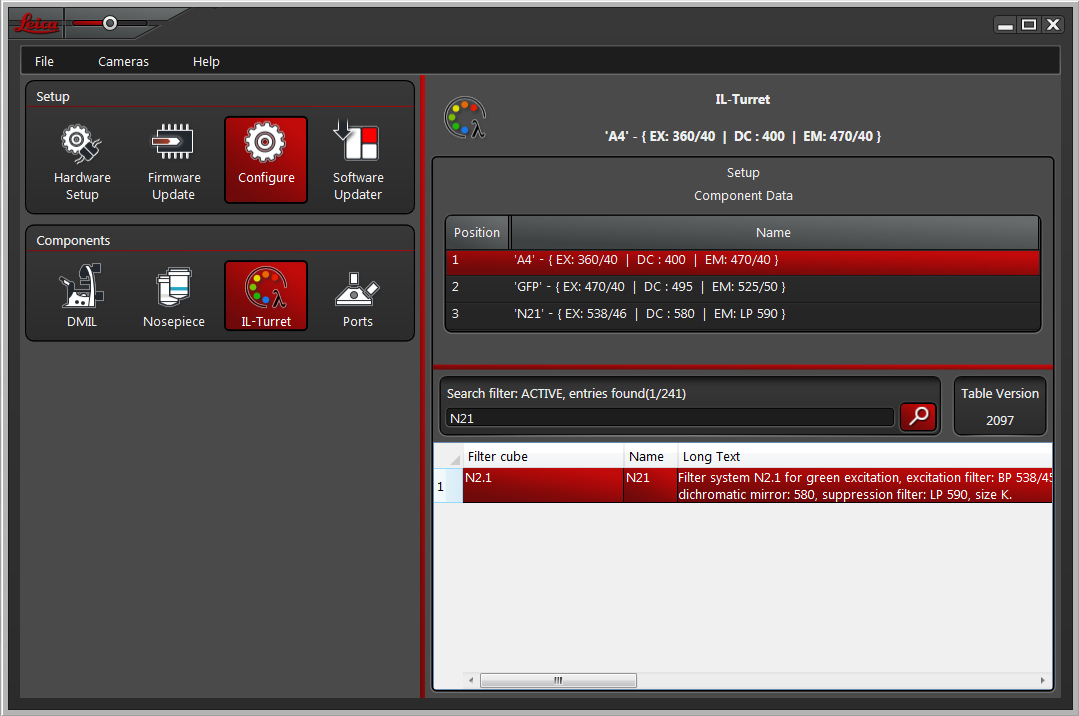
Task: Click the 'Search filter: ACTIVE' status text
Action: [x=566, y=394]
